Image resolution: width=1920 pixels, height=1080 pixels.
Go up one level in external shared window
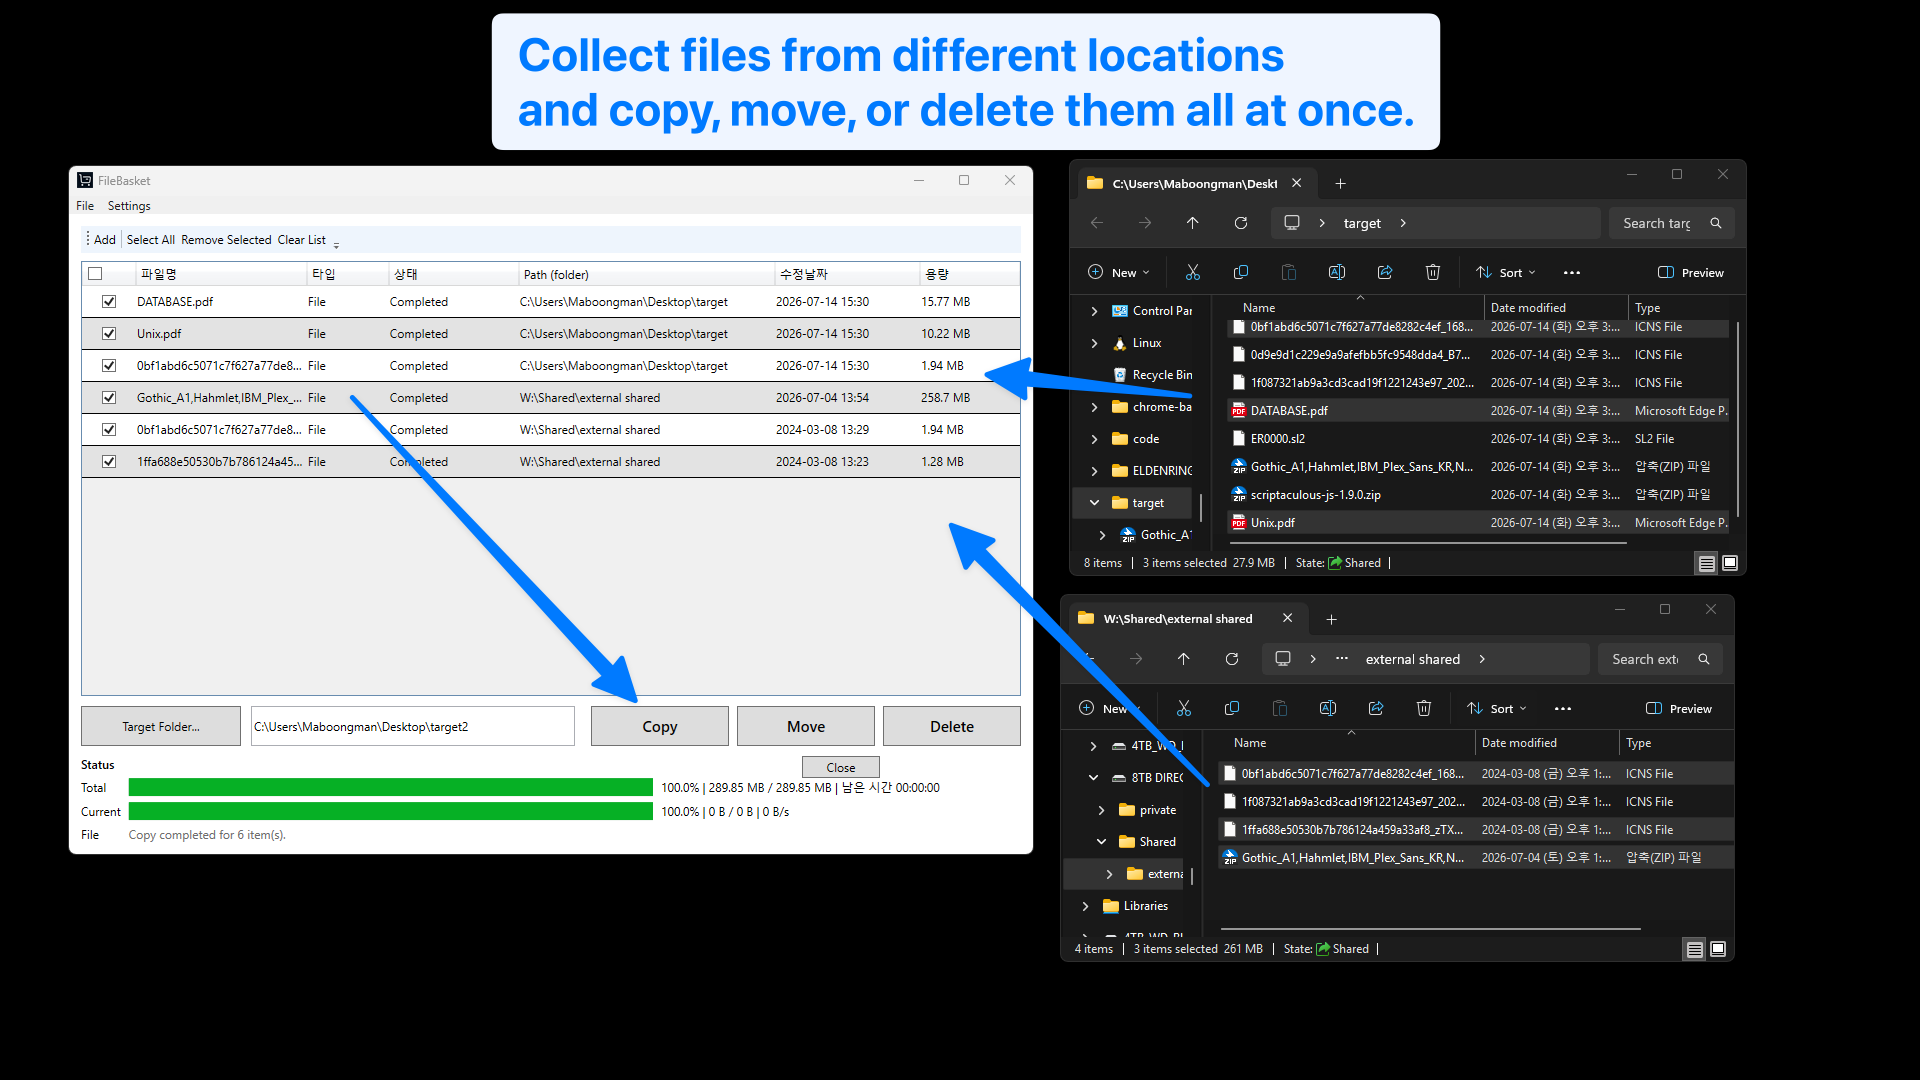(1184, 659)
